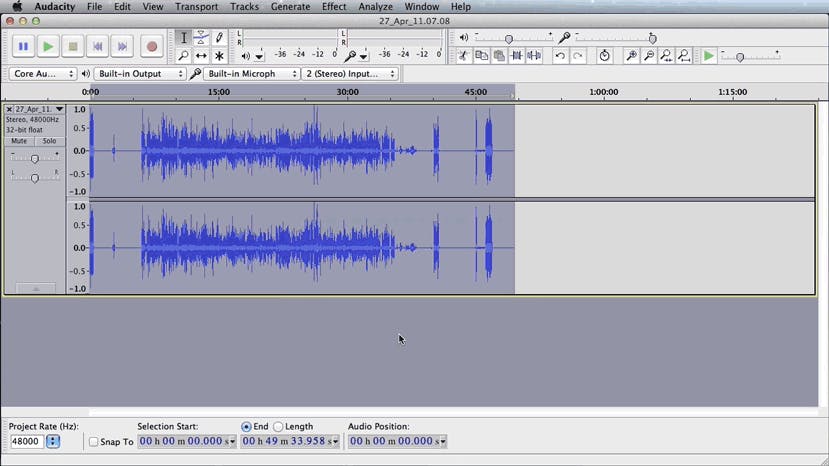Choose the Time Shift tool

coord(201,56)
